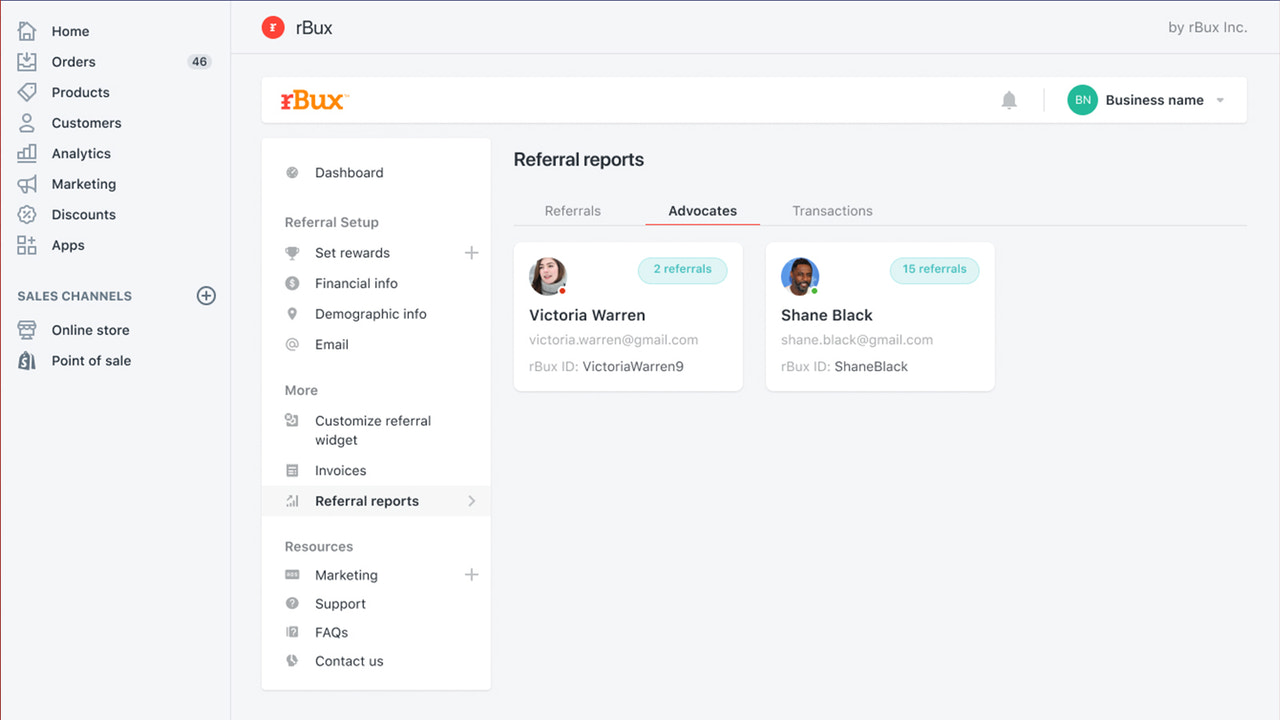Open the Business name dropdown

point(1153,100)
